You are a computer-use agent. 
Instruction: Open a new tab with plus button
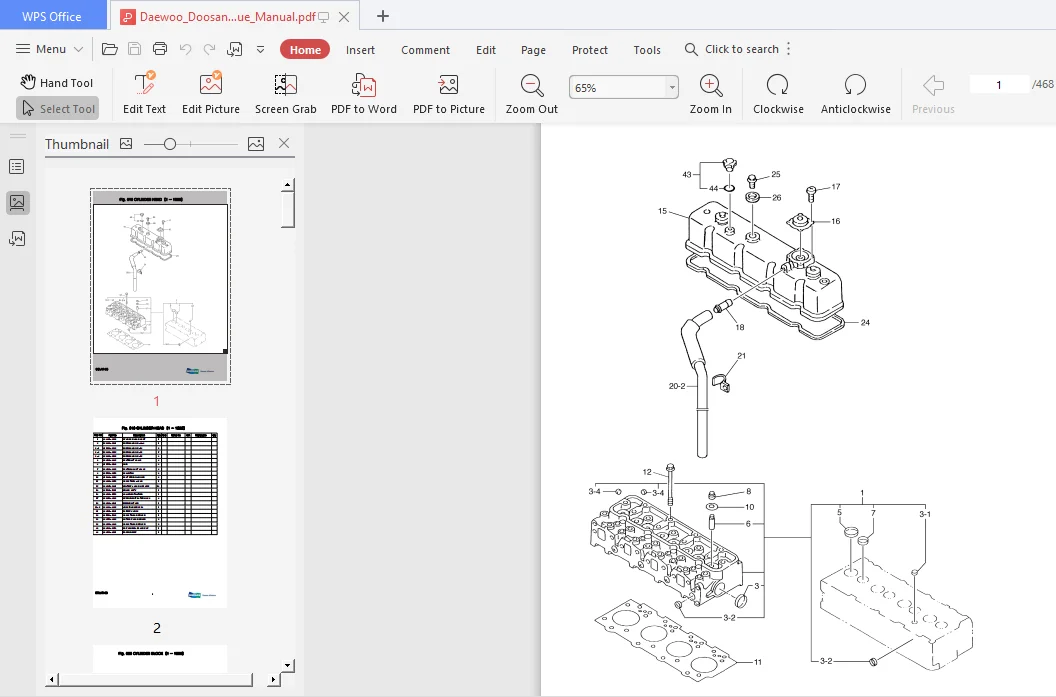click(383, 16)
